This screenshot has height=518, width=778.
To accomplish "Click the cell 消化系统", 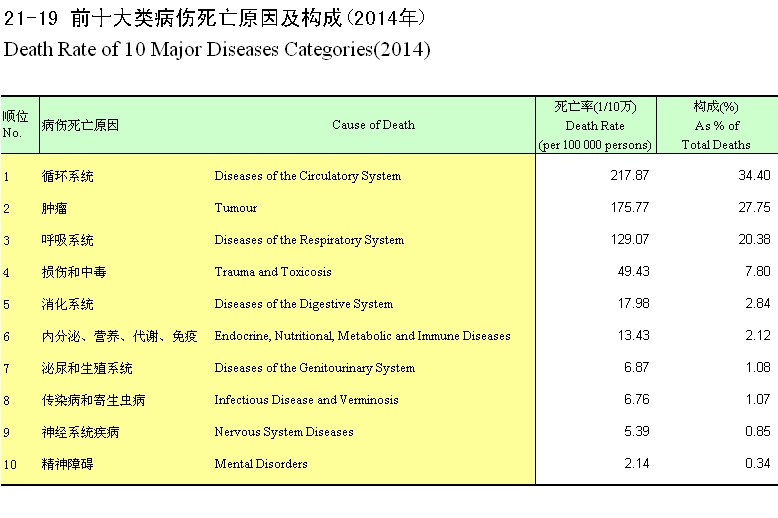I will point(67,304).
